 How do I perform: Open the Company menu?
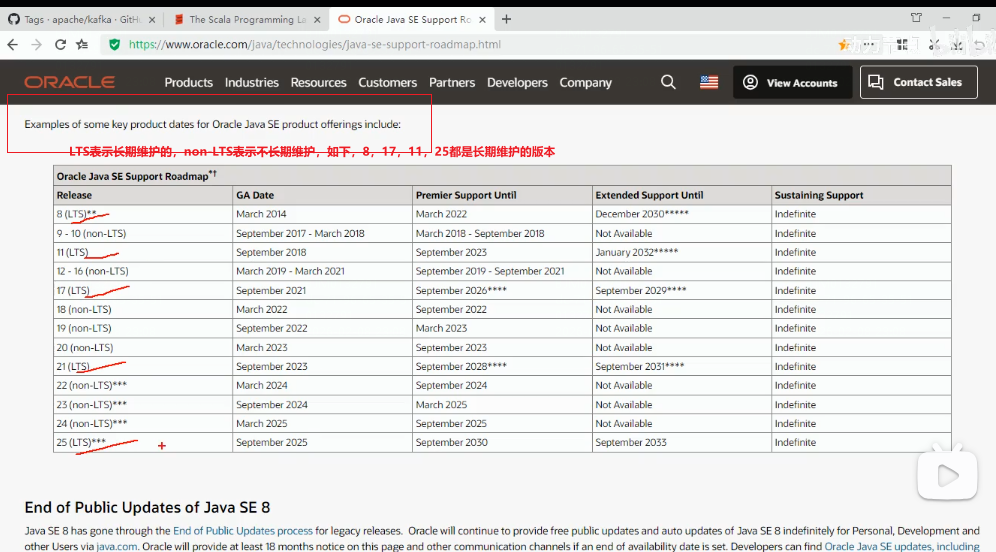coord(585,83)
